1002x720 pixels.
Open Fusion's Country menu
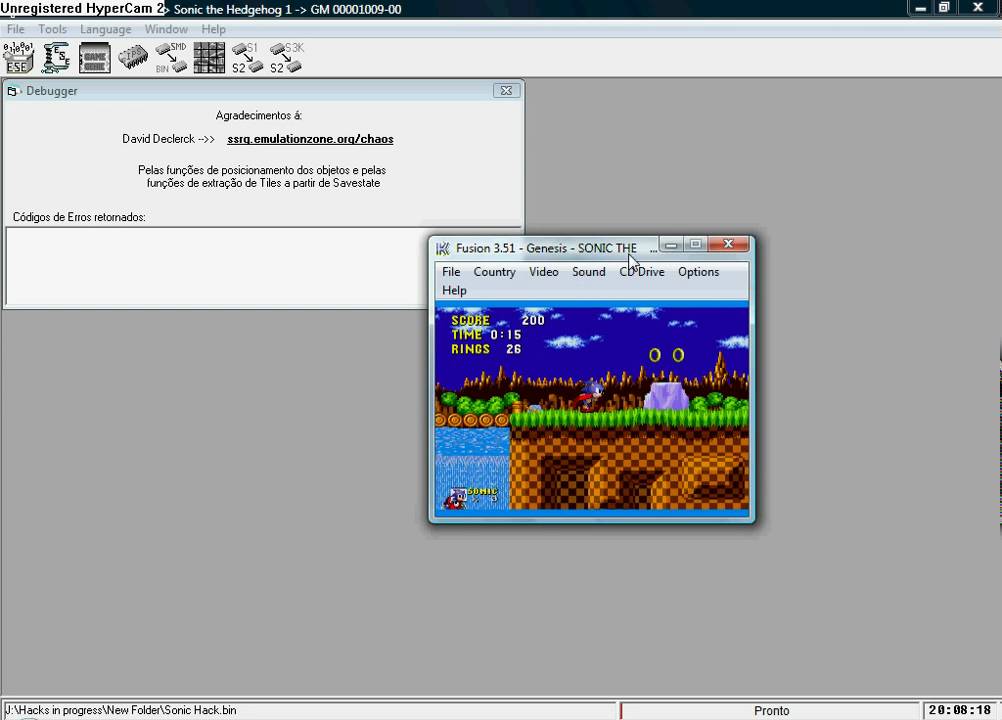[x=494, y=272]
